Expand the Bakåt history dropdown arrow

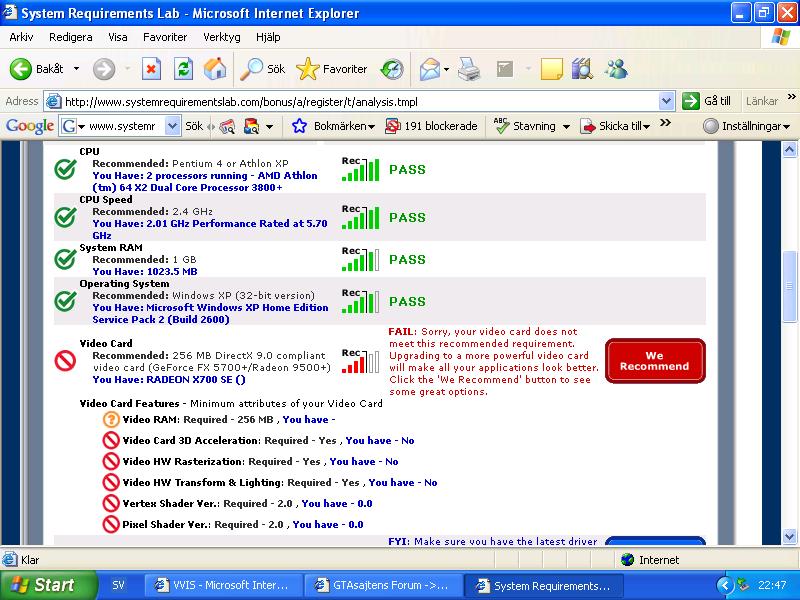[77, 69]
